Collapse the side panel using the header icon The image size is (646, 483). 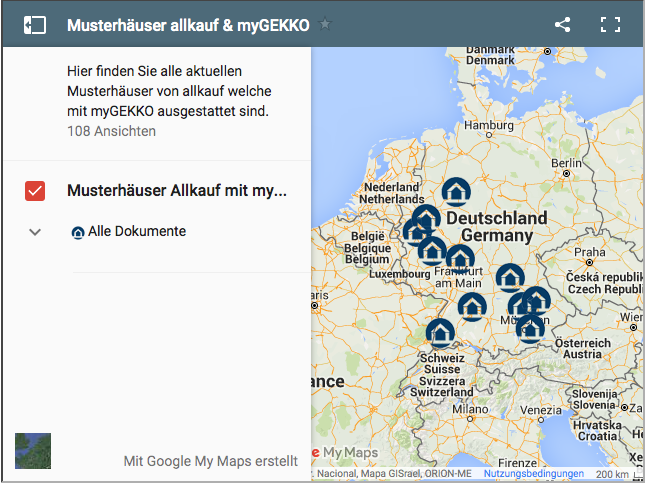pyautogui.click(x=35, y=25)
